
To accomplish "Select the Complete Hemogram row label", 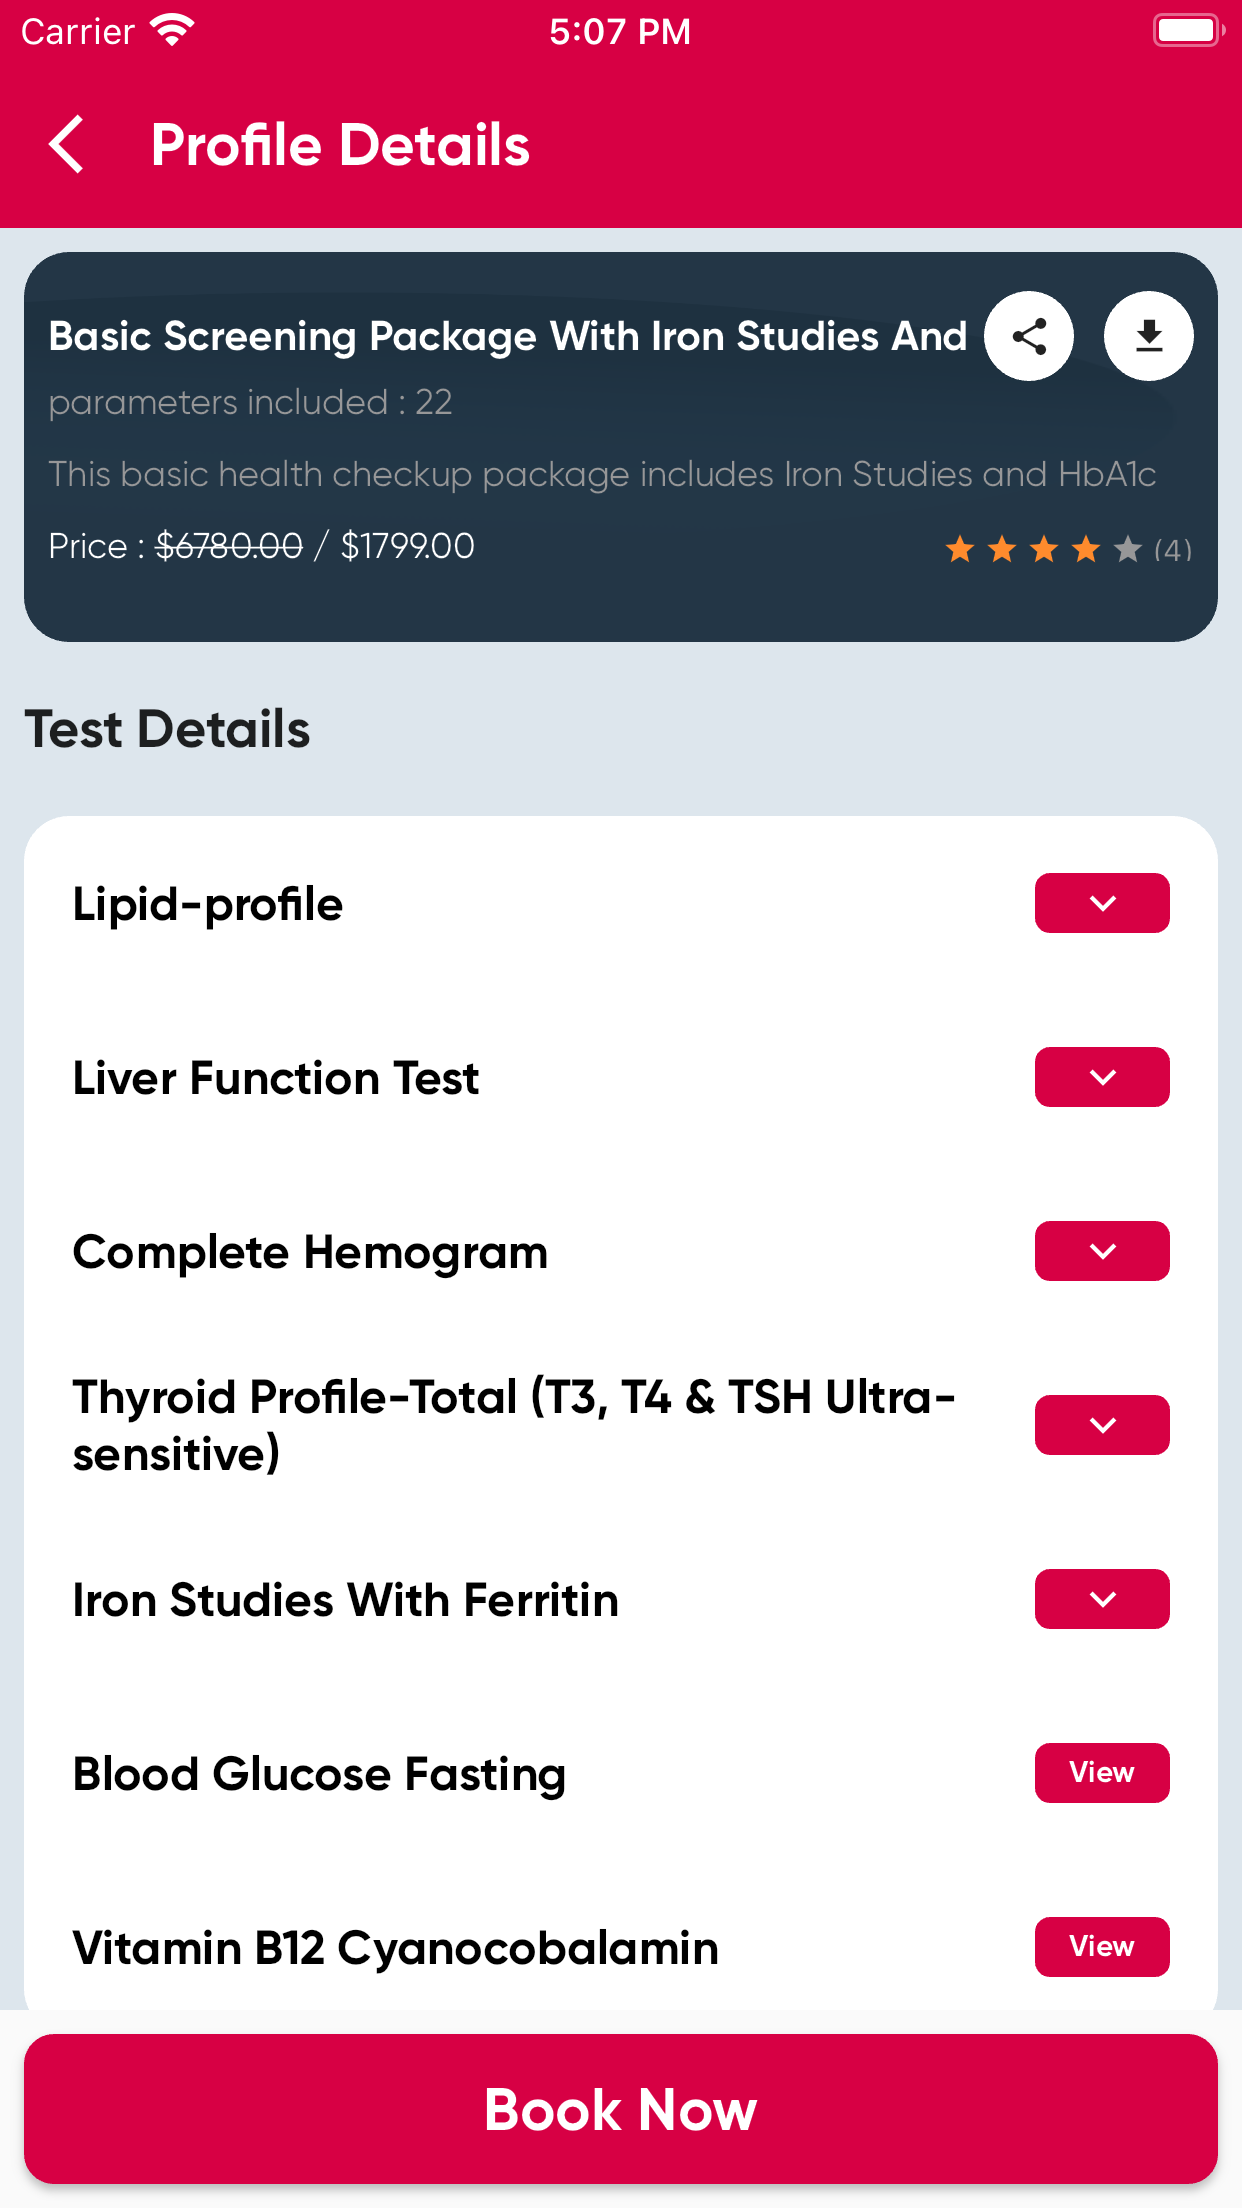I will click(x=310, y=1253).
